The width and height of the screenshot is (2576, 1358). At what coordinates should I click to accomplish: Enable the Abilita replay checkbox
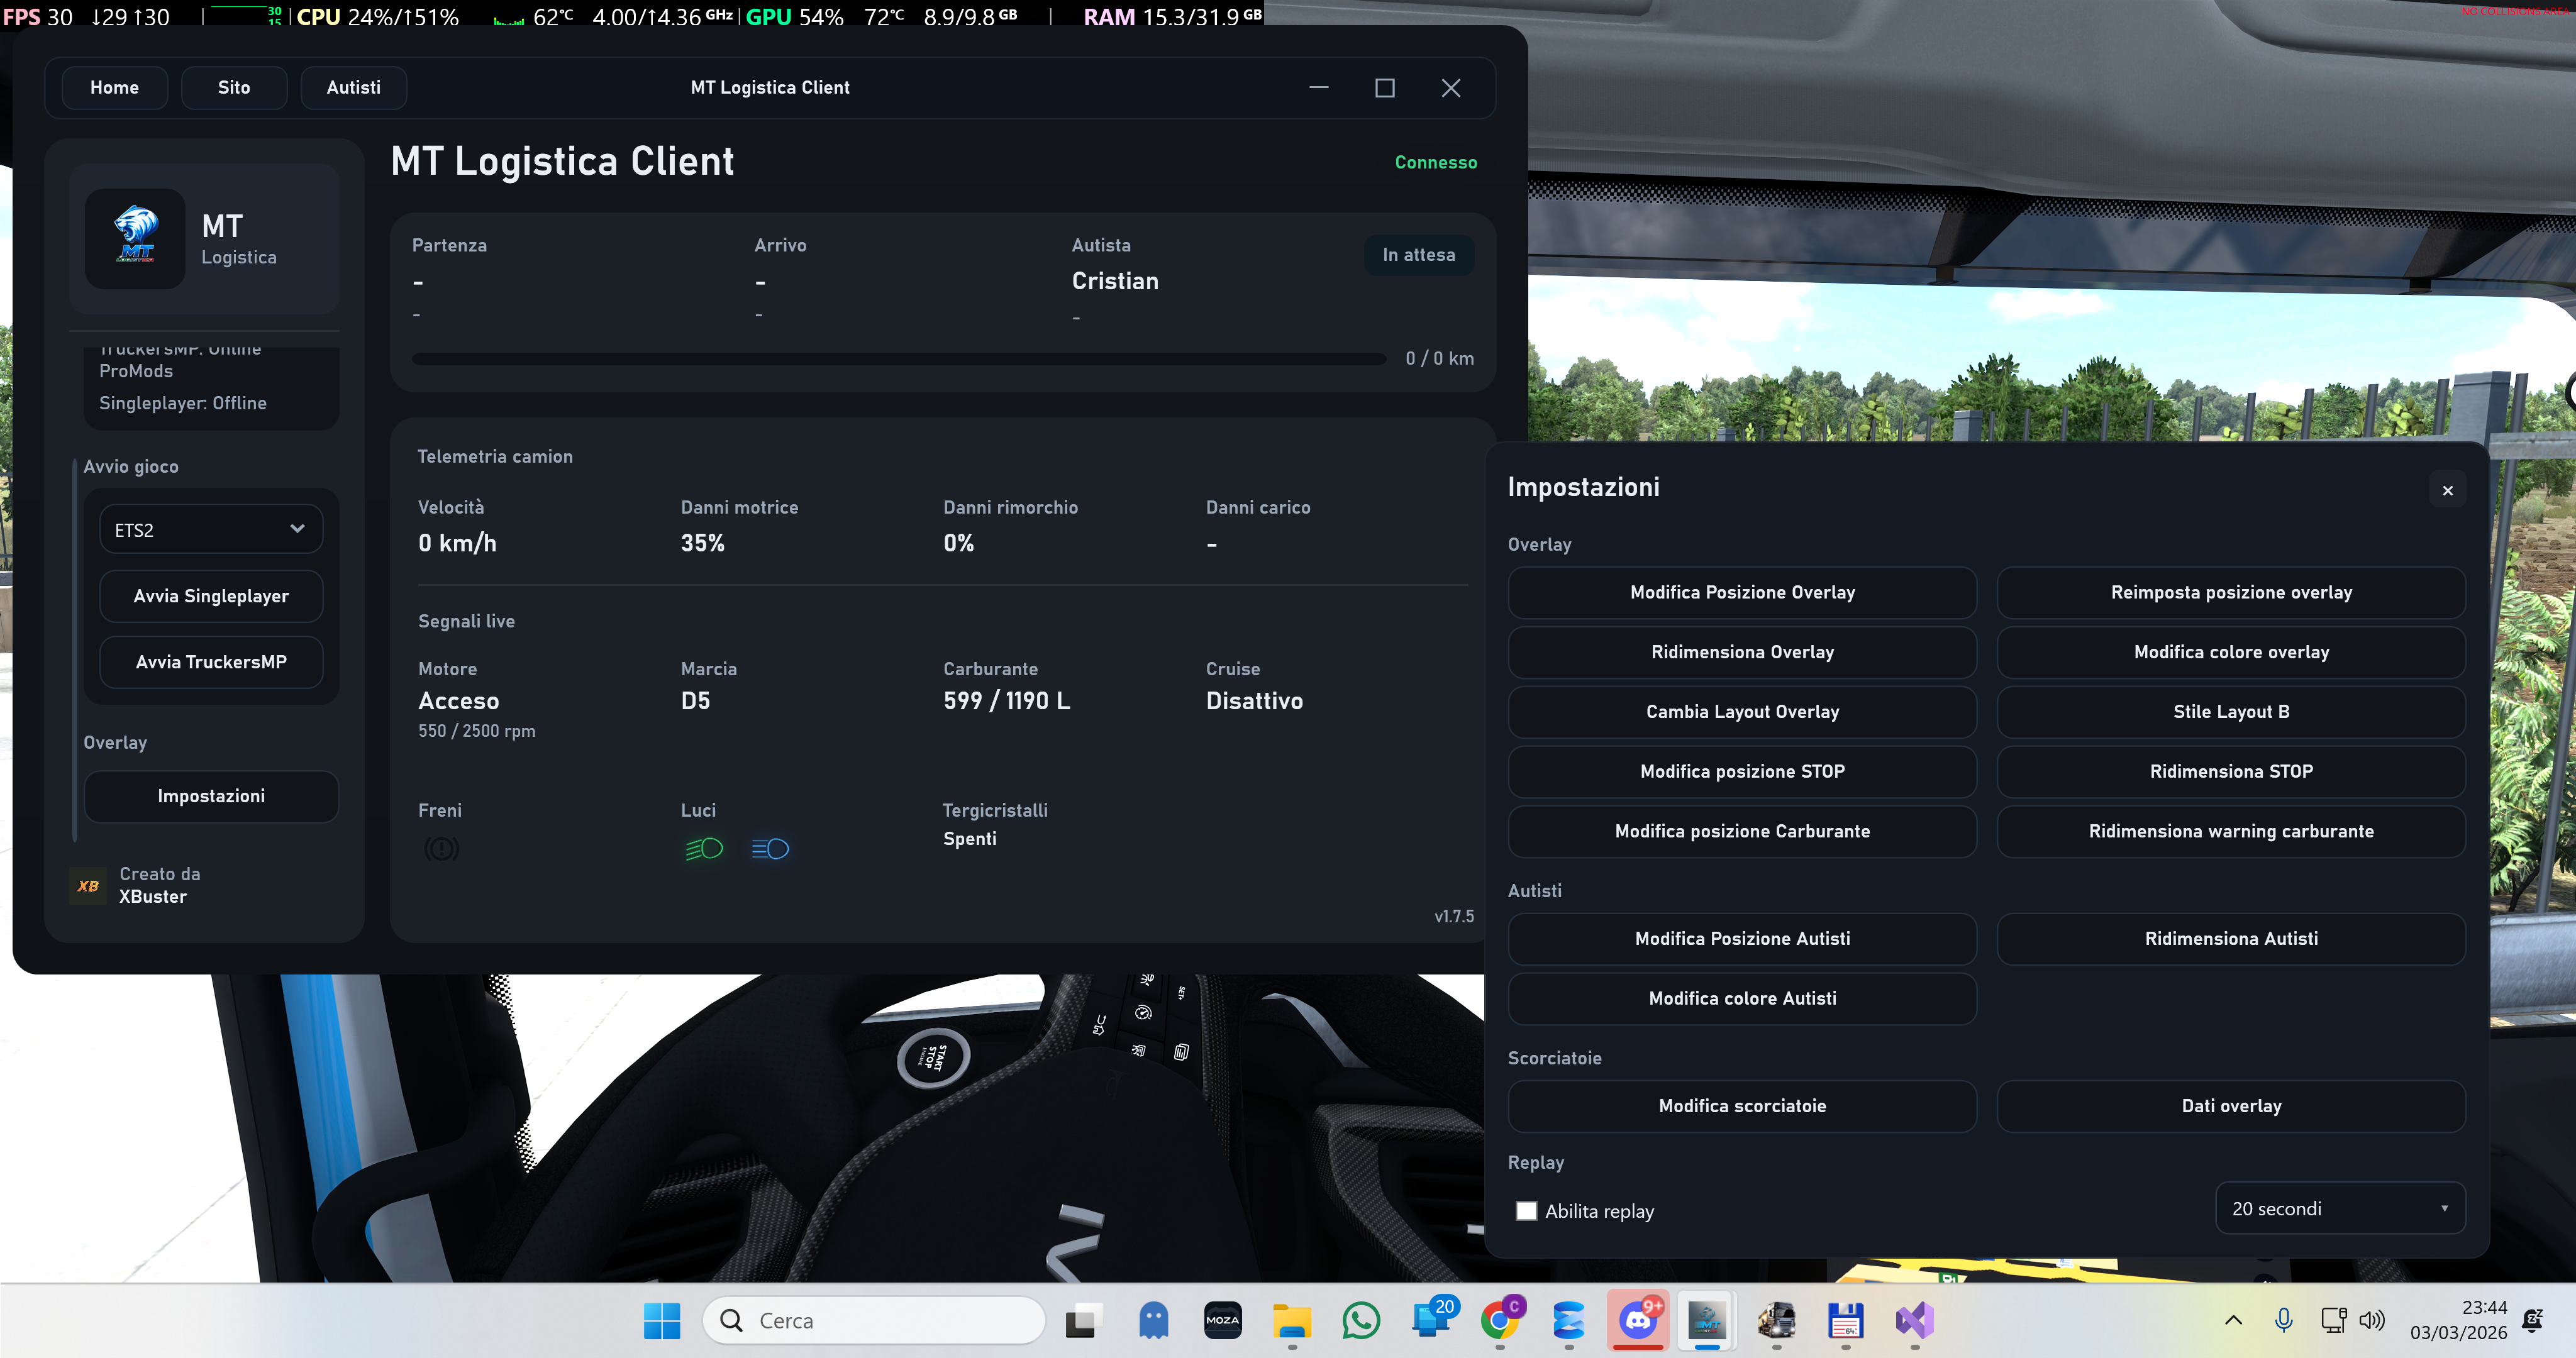coord(1525,1210)
